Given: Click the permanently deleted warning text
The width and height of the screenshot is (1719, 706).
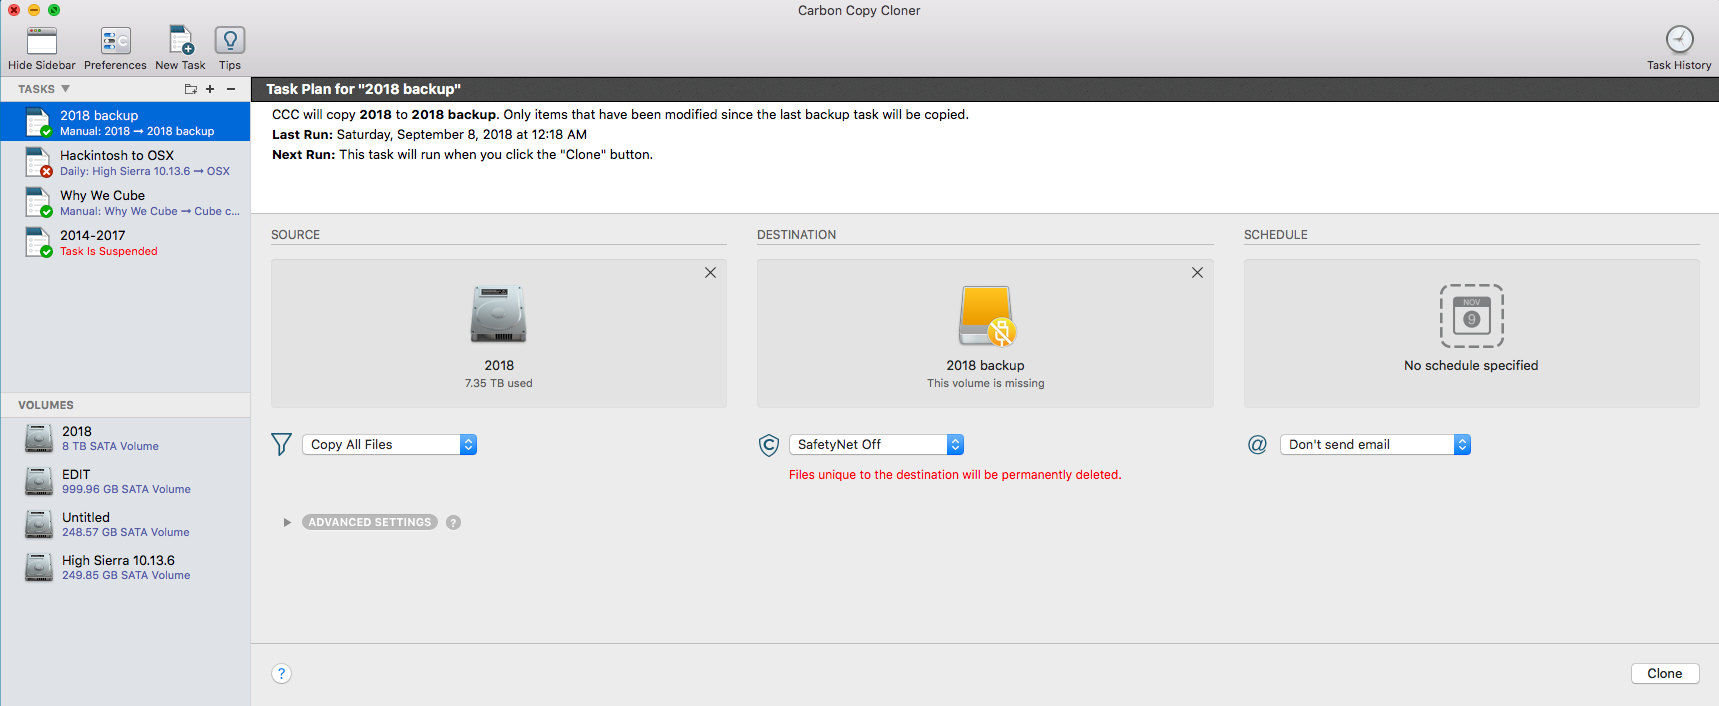Looking at the screenshot, I should 955,474.
